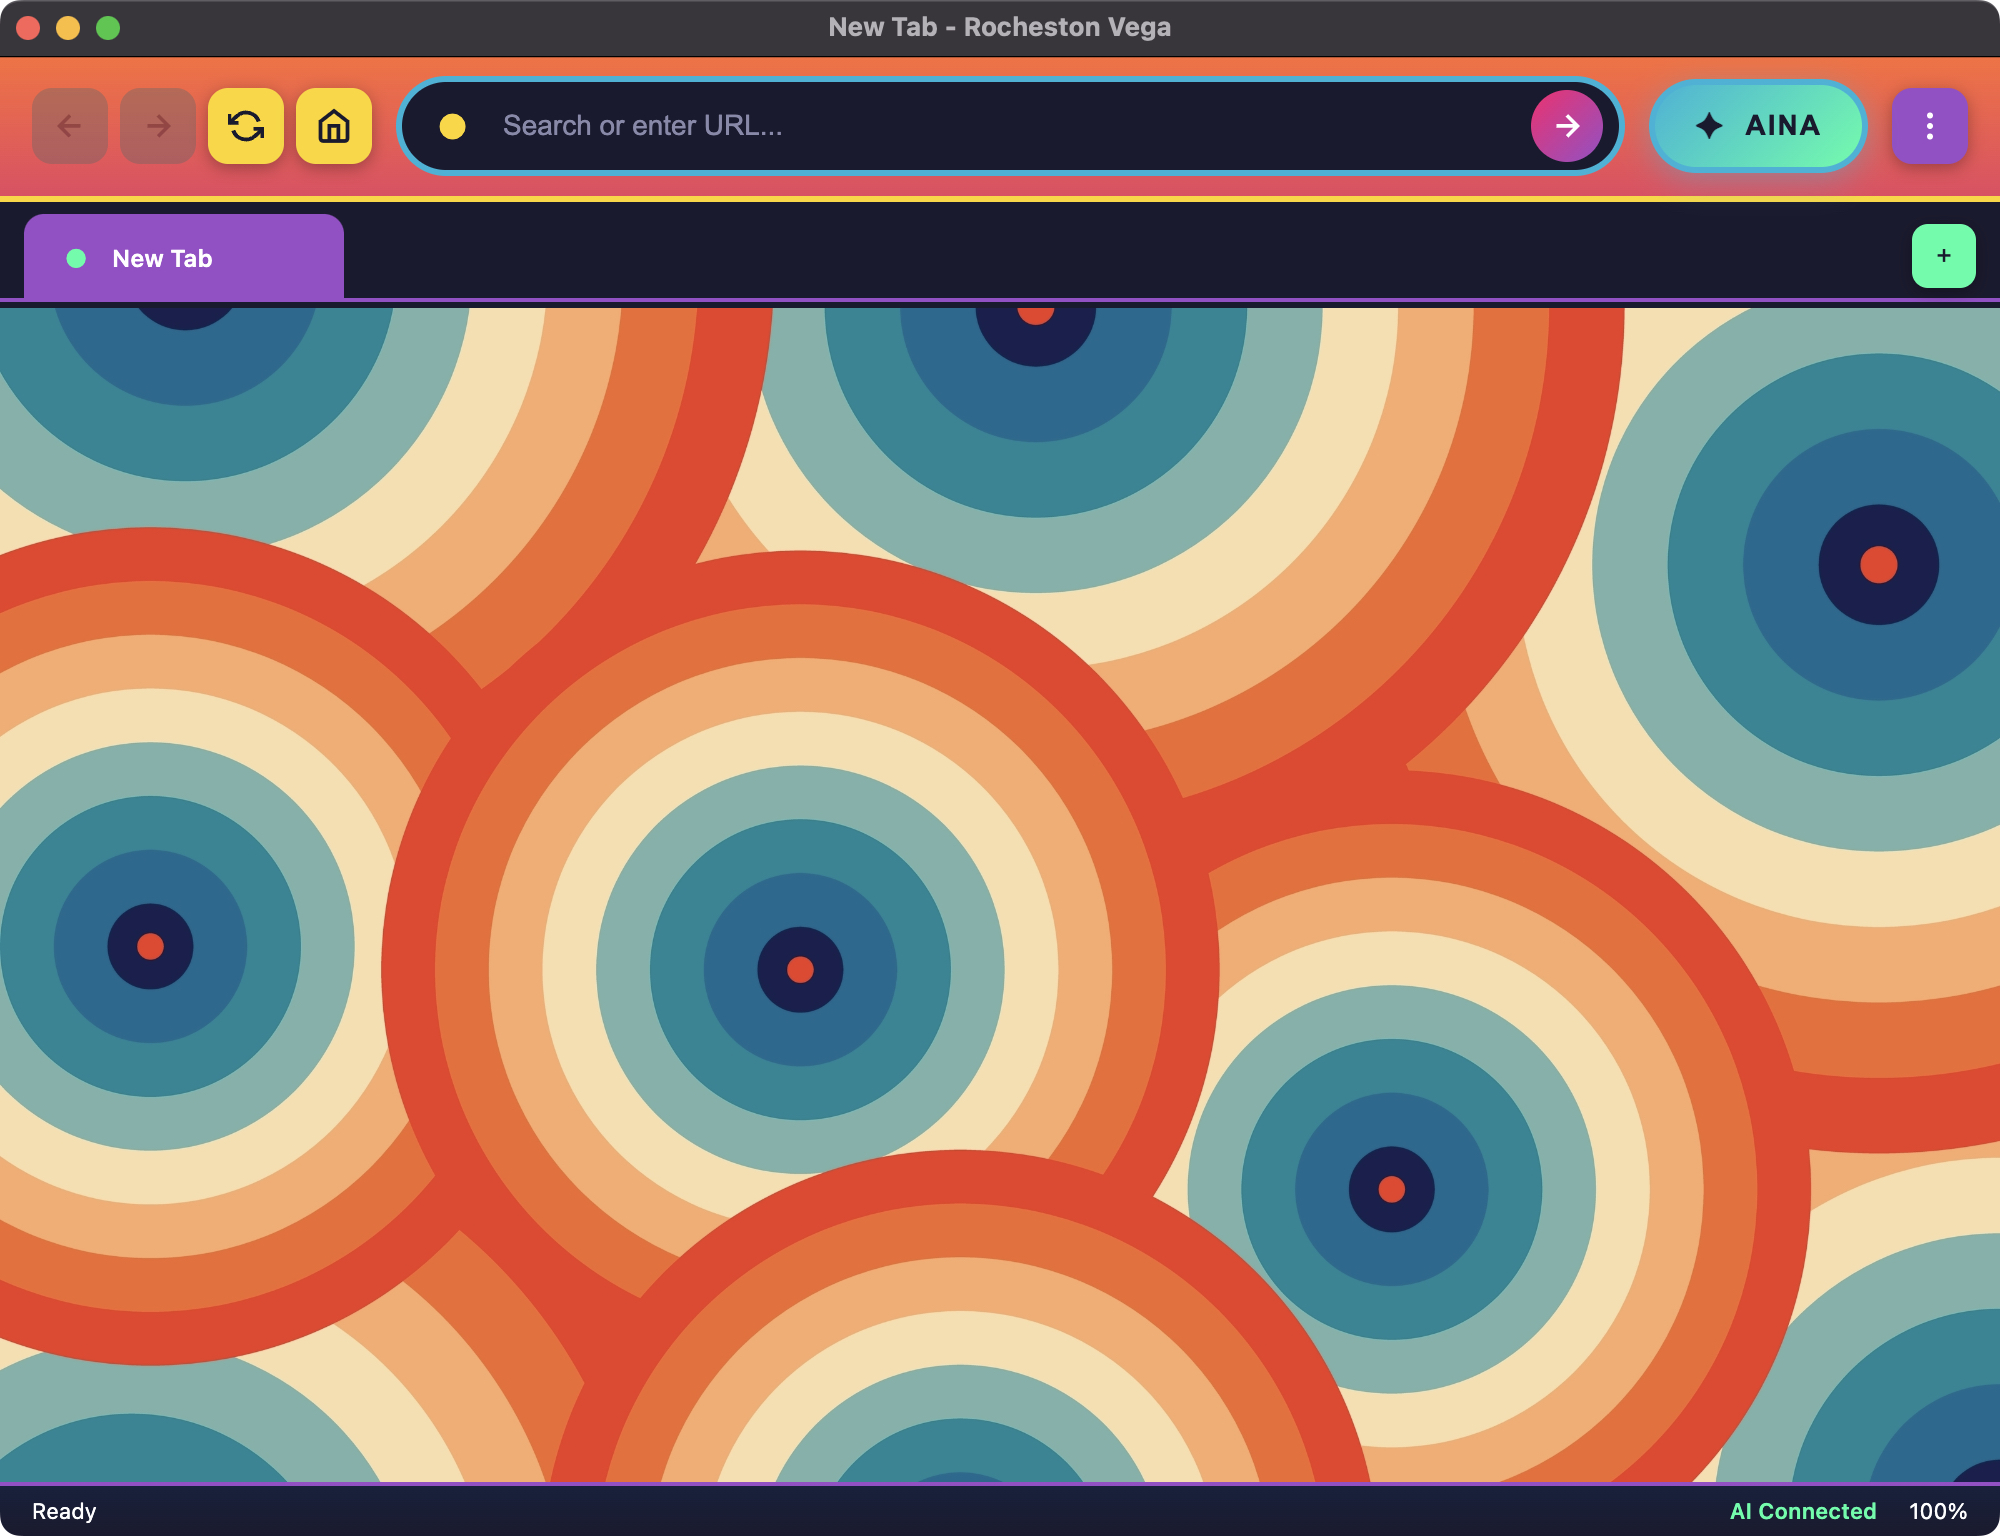Add a new tab with plus button

1943,256
